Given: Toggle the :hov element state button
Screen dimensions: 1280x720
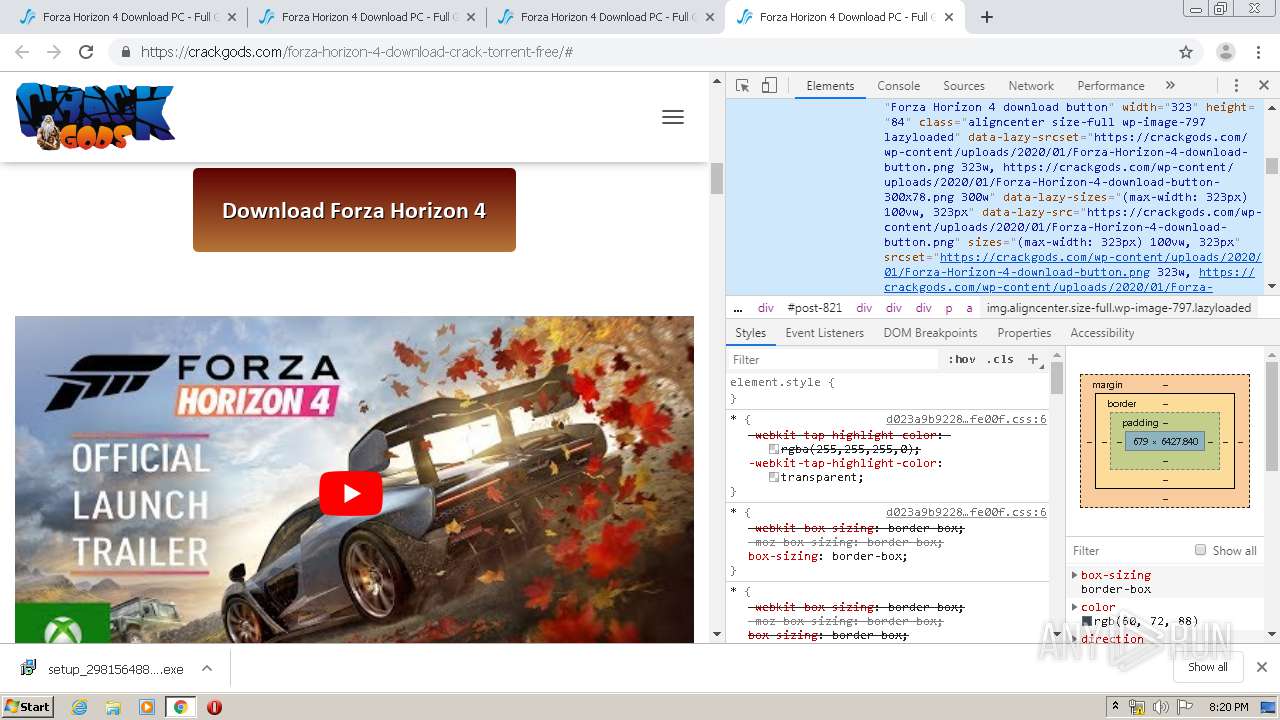Looking at the screenshot, I should tap(962, 359).
